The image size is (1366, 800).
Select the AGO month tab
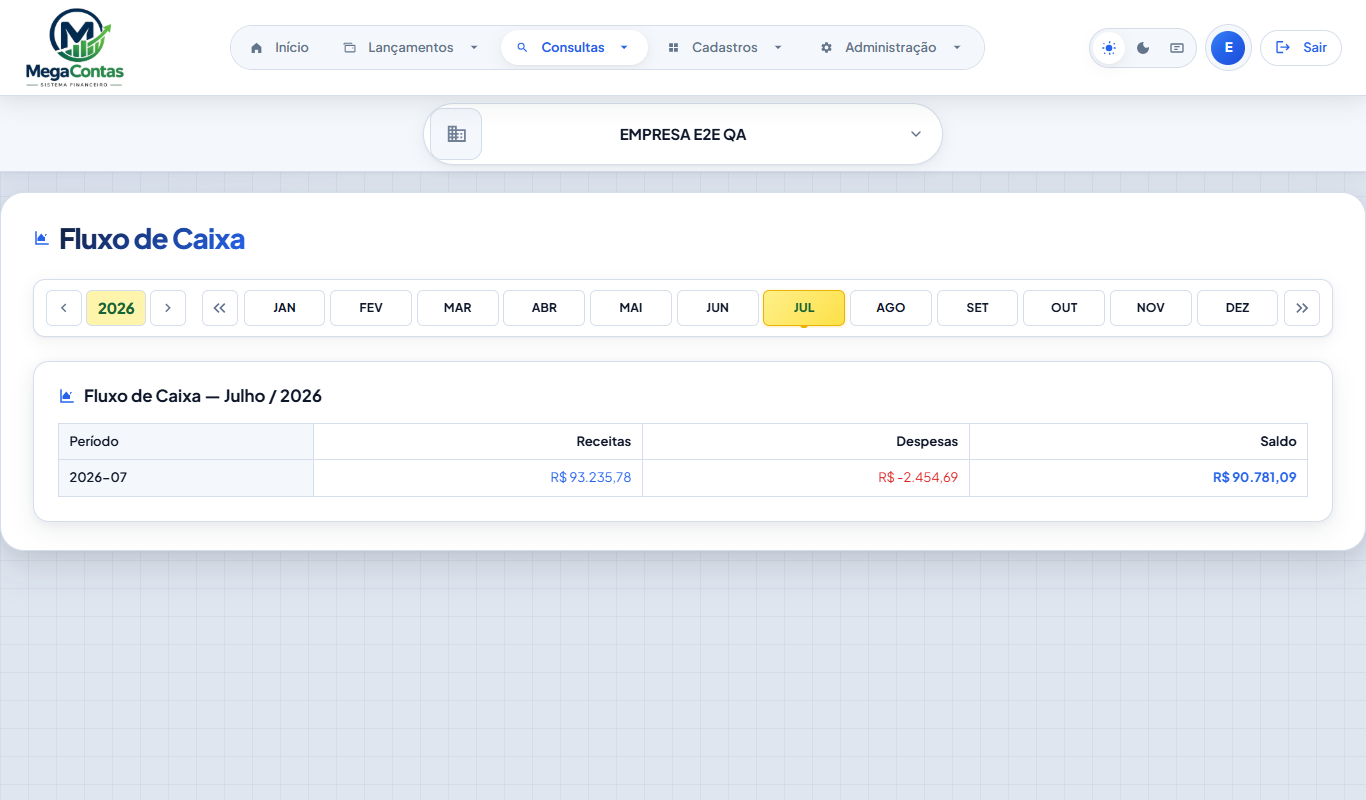point(891,308)
